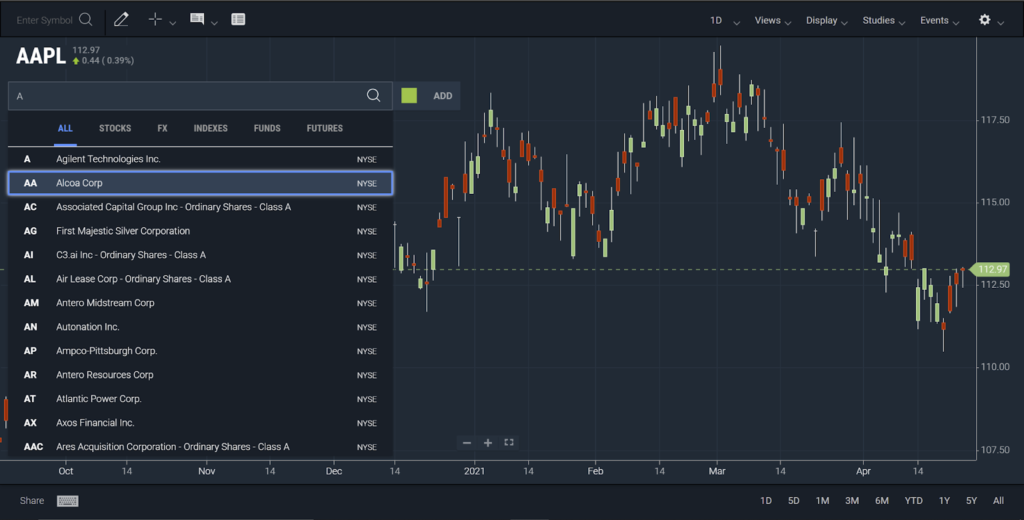
Task: Open the Studies dropdown menu
Action: click(884, 20)
